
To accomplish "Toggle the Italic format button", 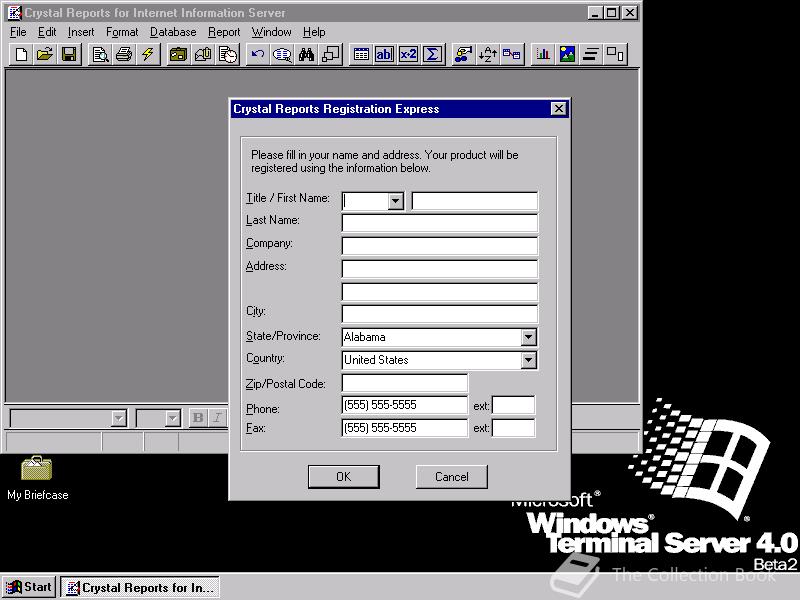I will (x=217, y=418).
